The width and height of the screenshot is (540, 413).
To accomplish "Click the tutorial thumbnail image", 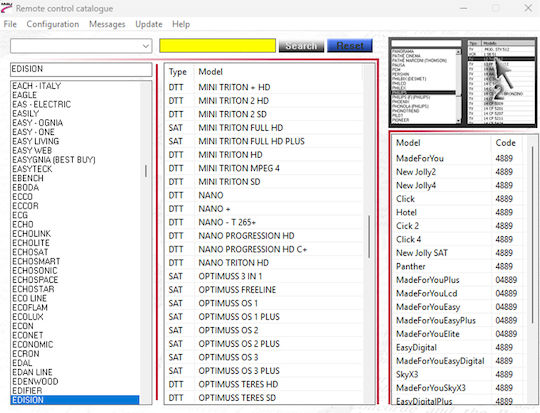I will (463, 82).
